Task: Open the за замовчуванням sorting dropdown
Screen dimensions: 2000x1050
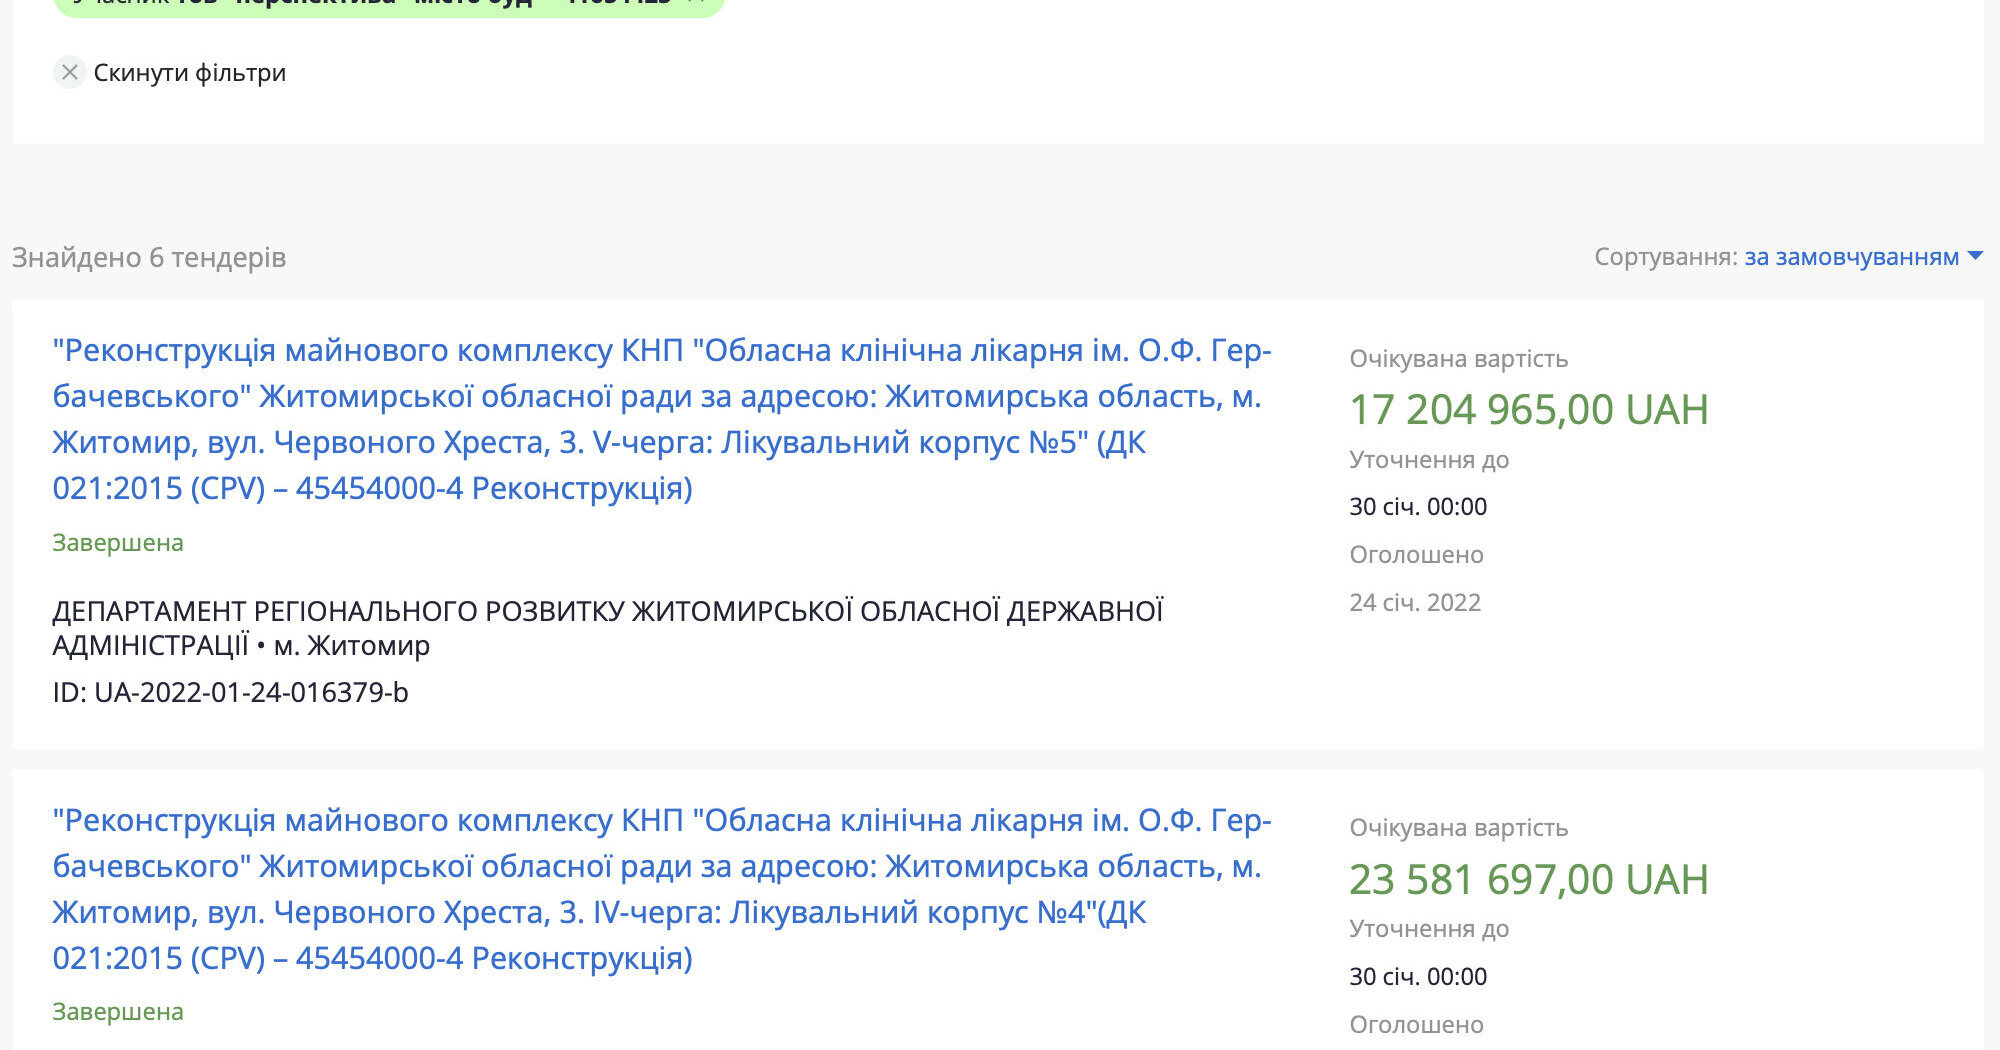Action: coord(1851,257)
